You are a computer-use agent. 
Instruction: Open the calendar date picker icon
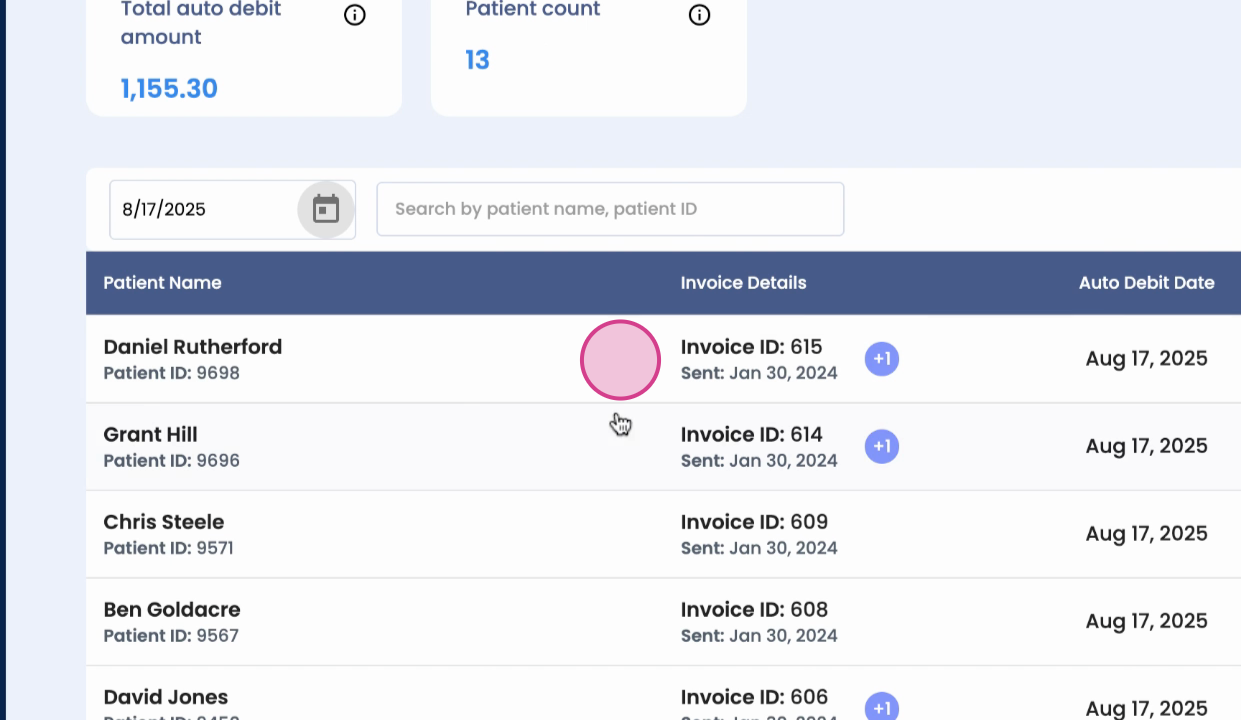[x=326, y=209]
